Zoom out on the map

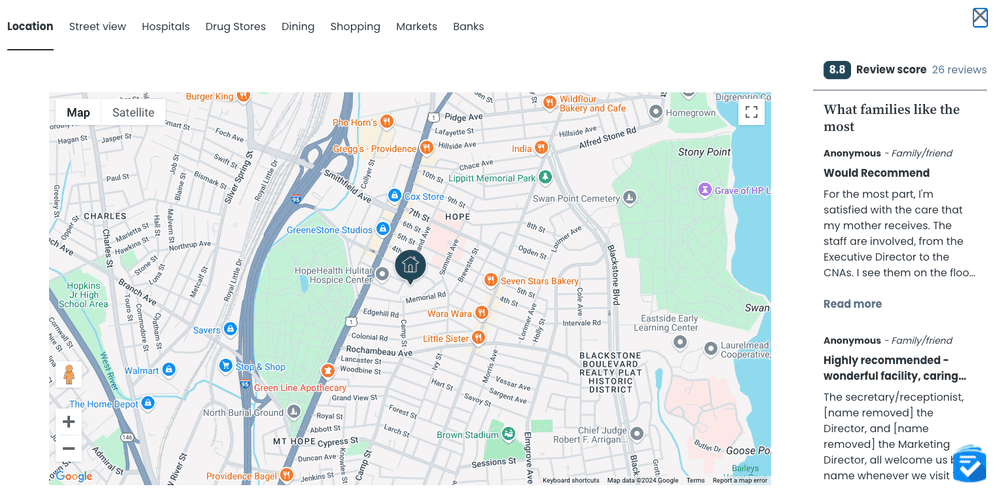(69, 448)
